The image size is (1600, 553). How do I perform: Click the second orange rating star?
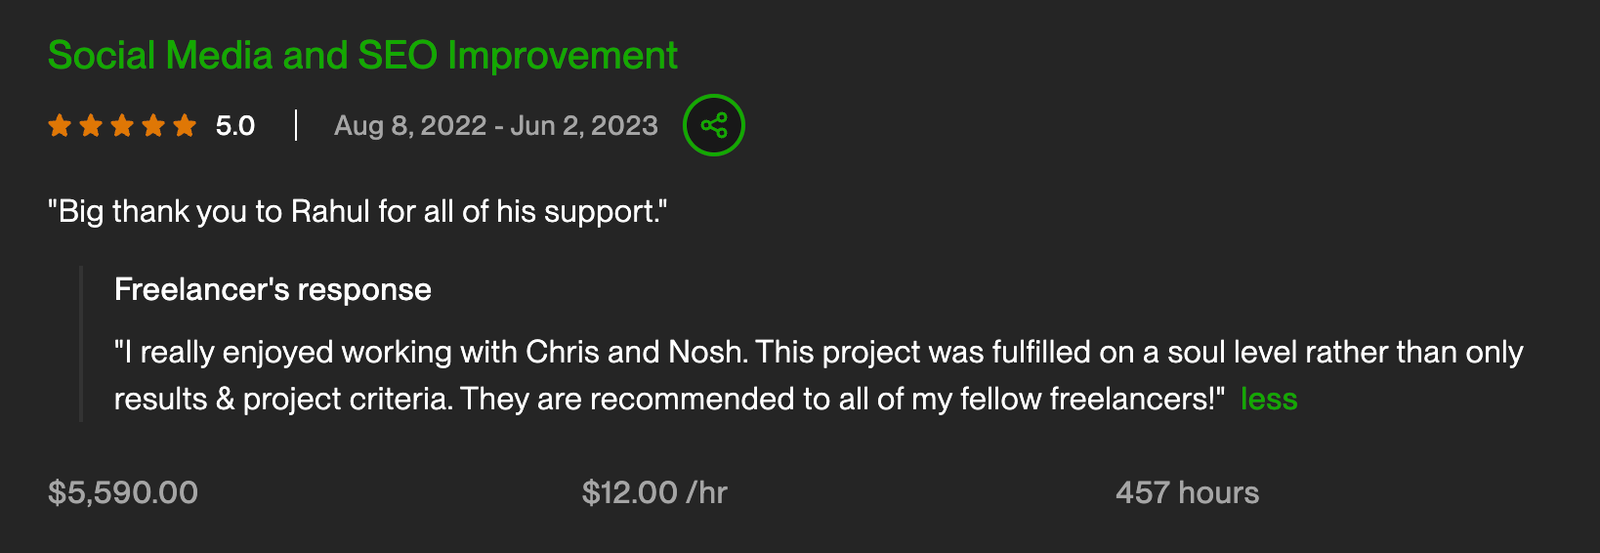point(91,125)
